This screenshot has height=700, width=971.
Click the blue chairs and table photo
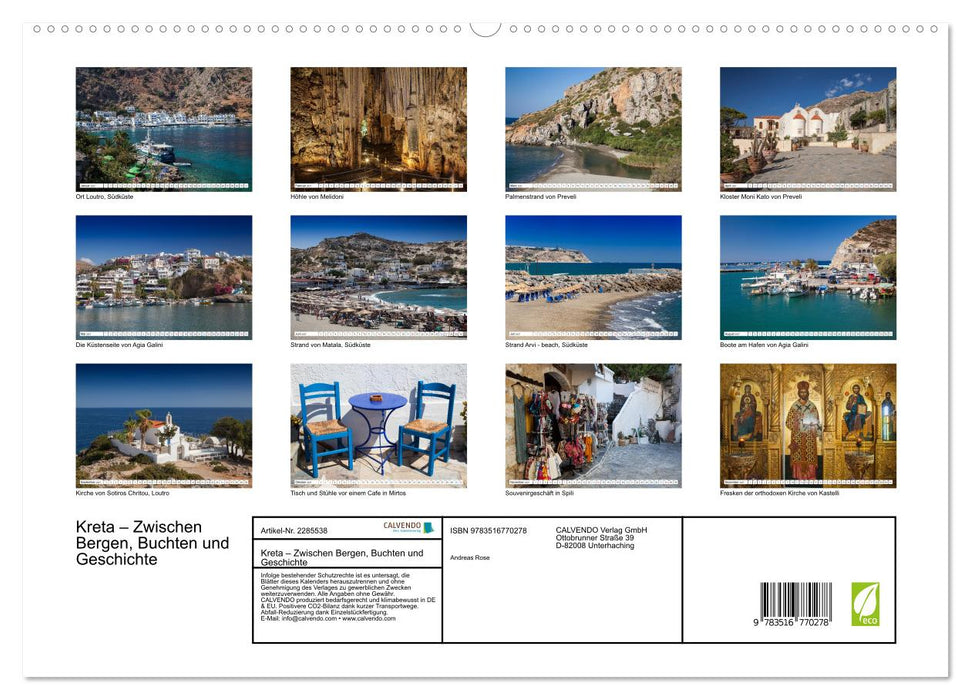point(378,426)
